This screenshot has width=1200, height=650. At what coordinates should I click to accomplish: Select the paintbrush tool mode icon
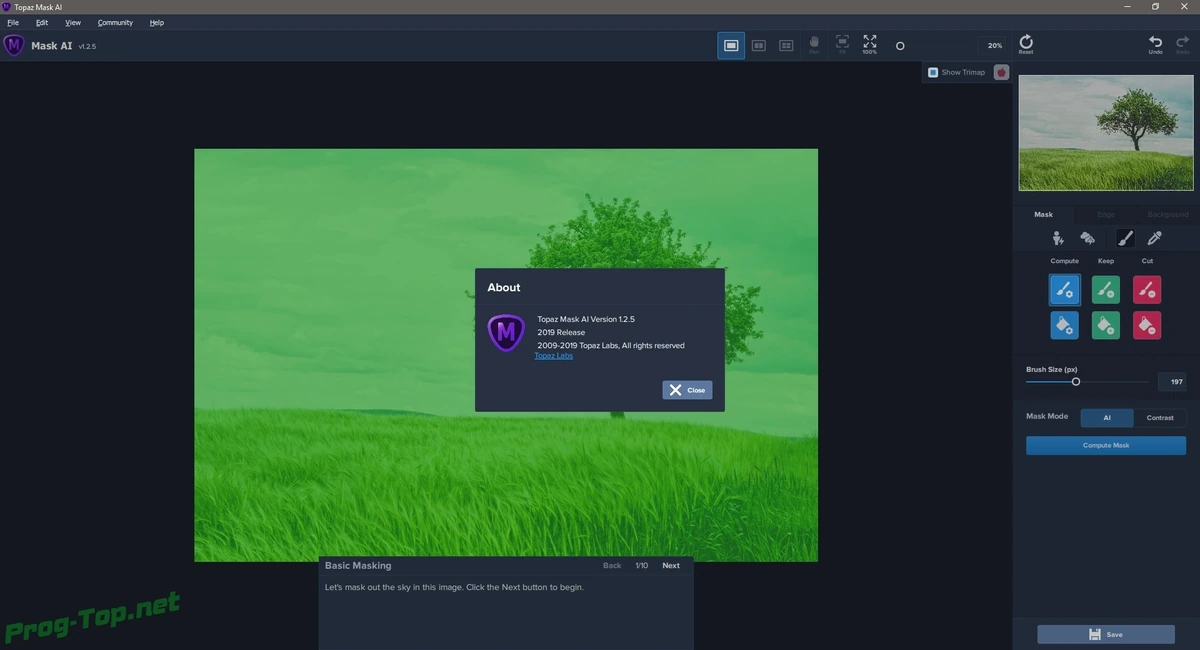[x=1125, y=238]
